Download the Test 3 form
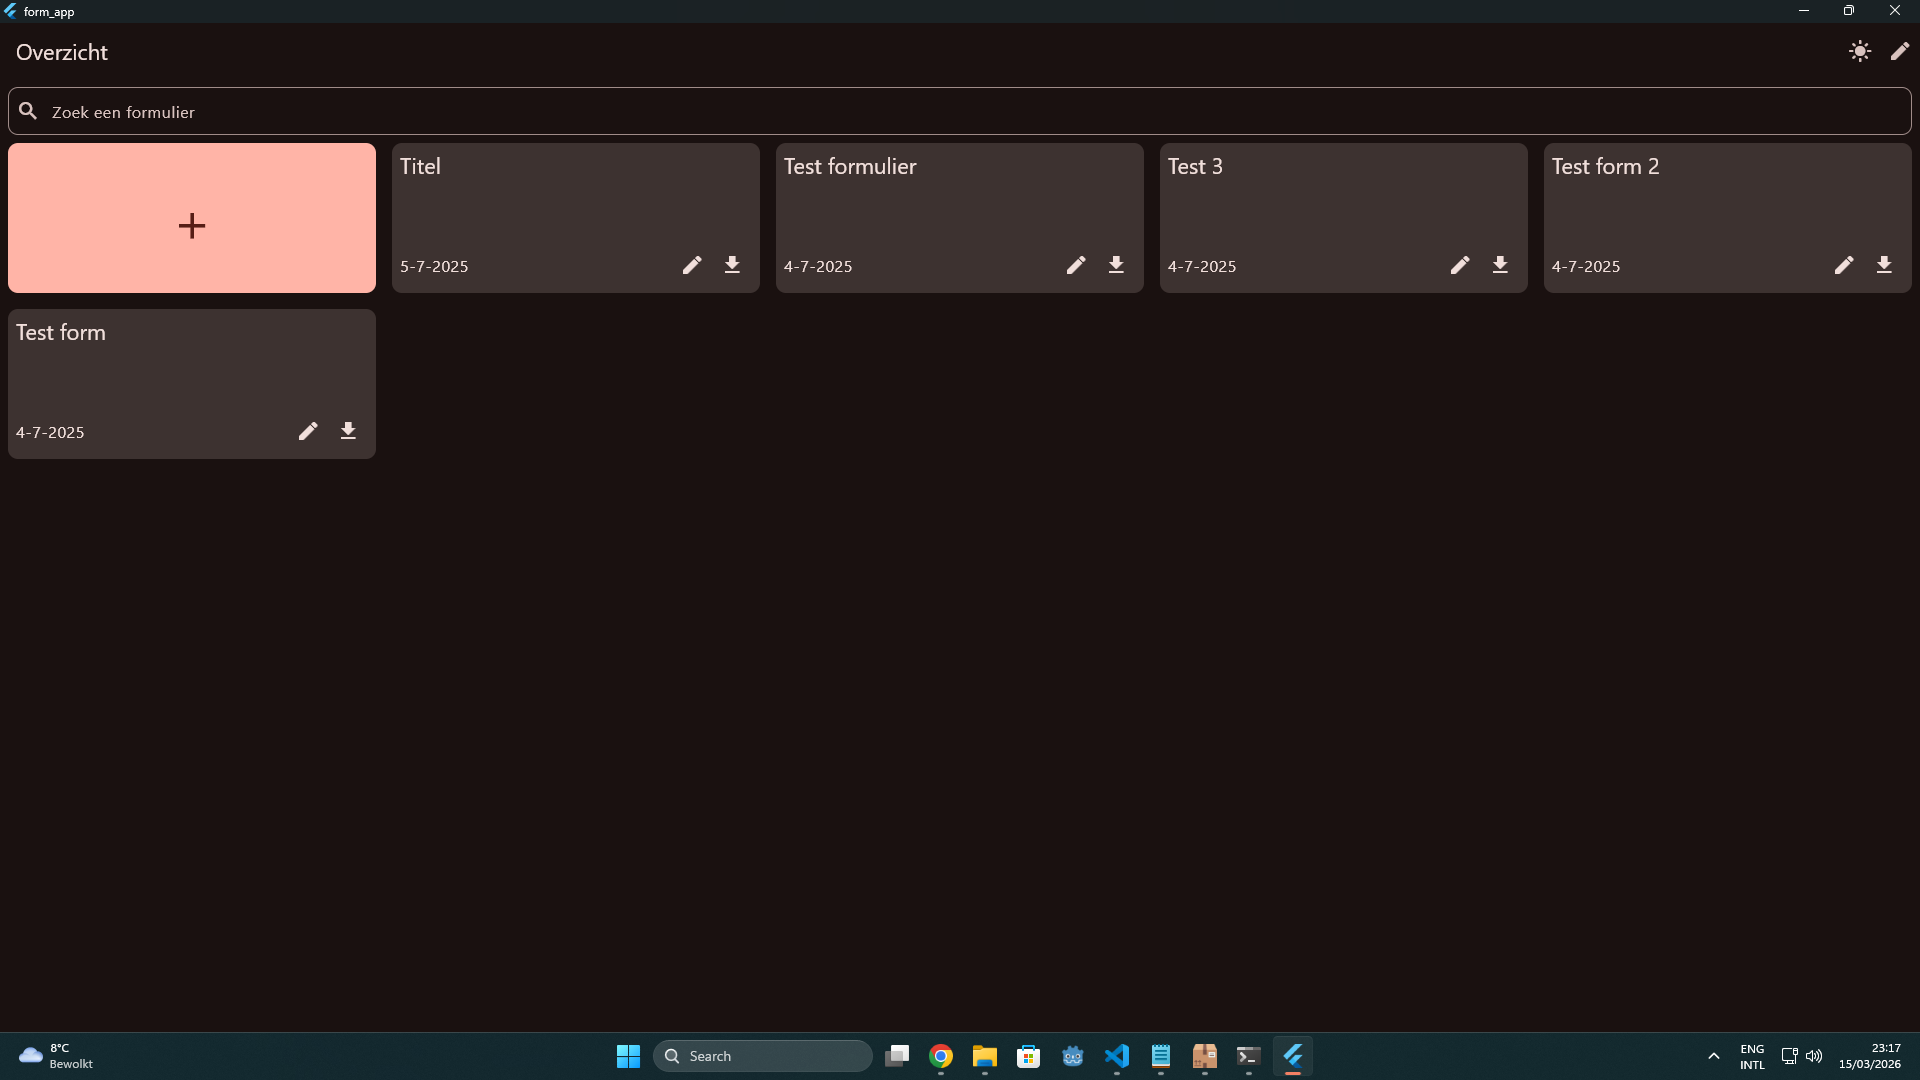The image size is (1920, 1080). (1500, 265)
